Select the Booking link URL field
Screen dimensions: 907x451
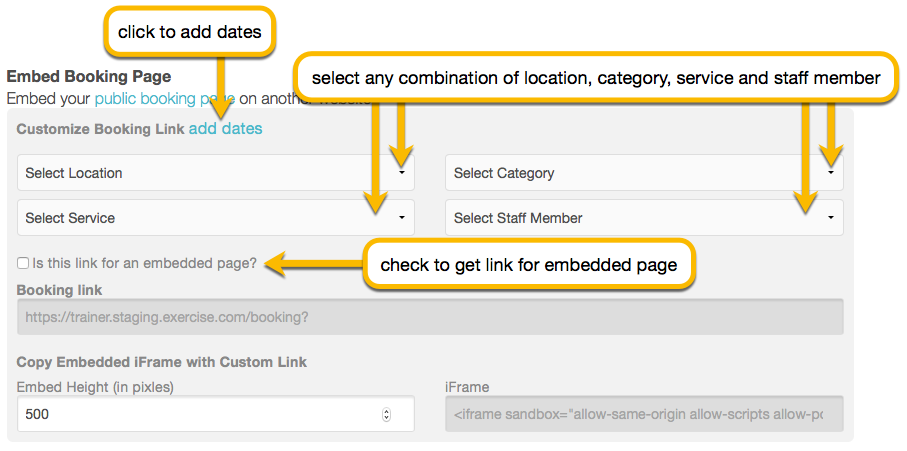[x=430, y=317]
